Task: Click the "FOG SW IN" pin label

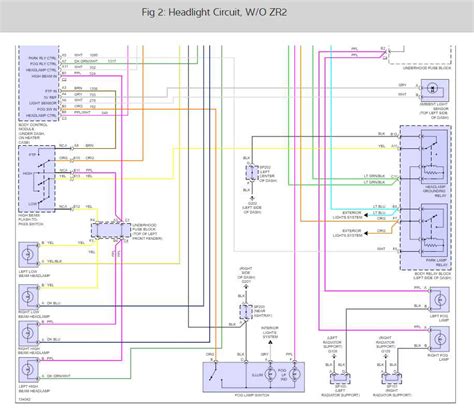Action: (x=47, y=109)
